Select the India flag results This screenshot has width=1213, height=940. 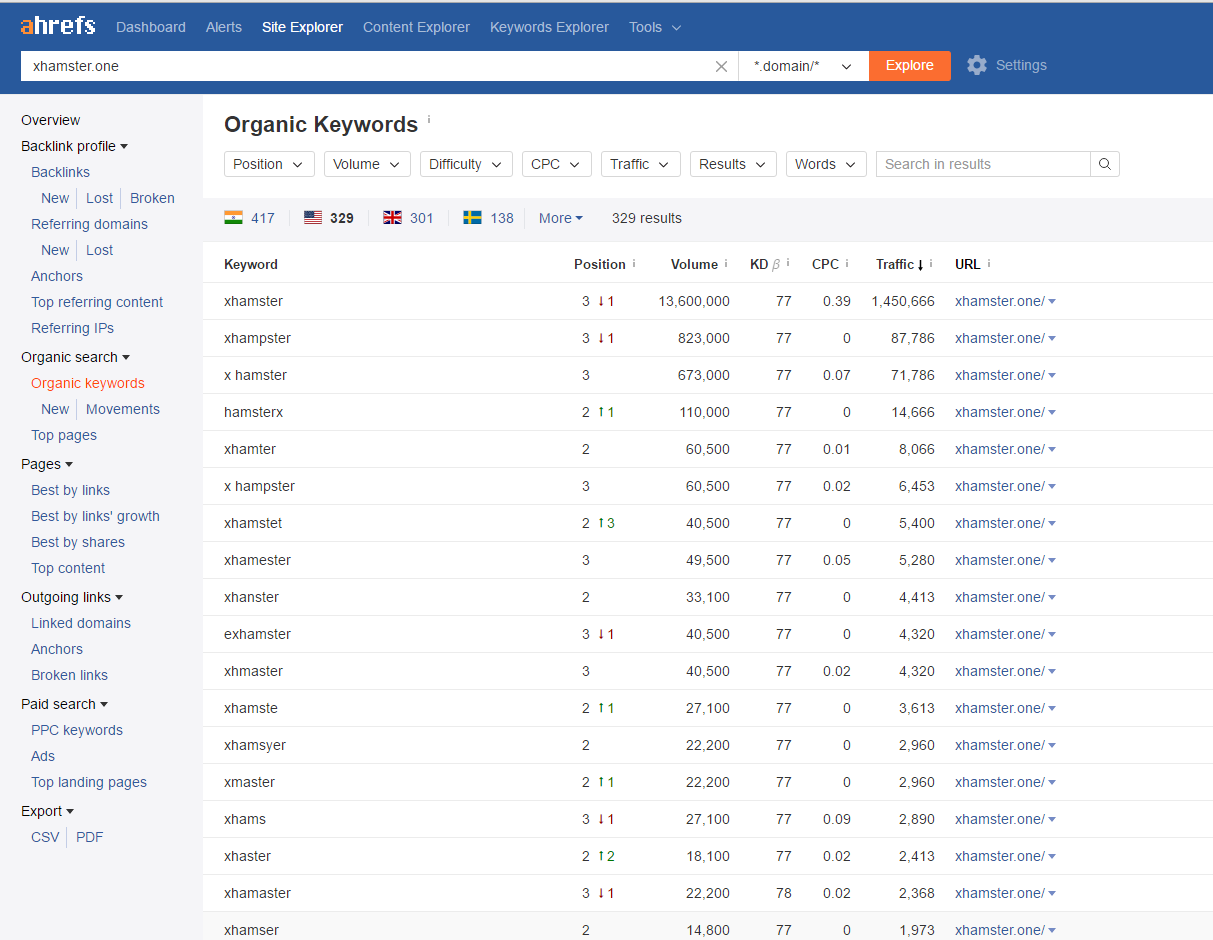point(249,218)
